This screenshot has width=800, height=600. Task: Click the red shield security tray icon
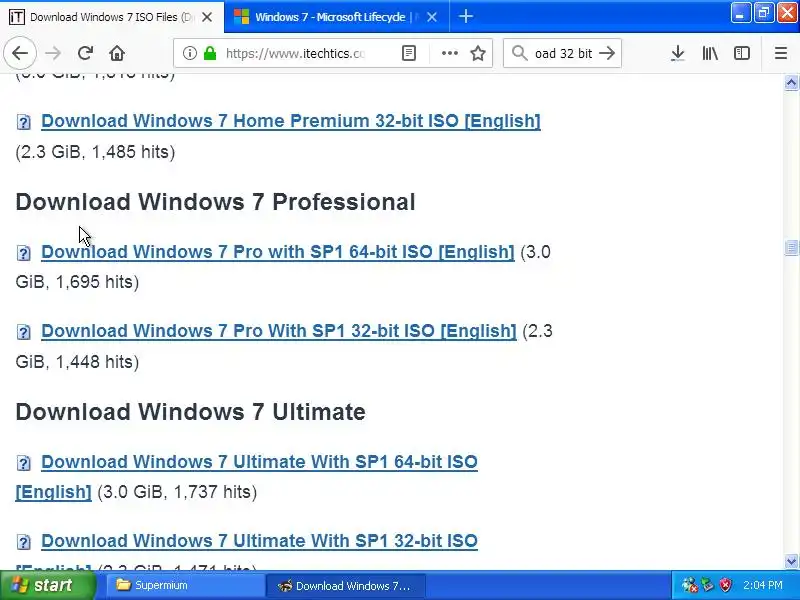[725, 585]
